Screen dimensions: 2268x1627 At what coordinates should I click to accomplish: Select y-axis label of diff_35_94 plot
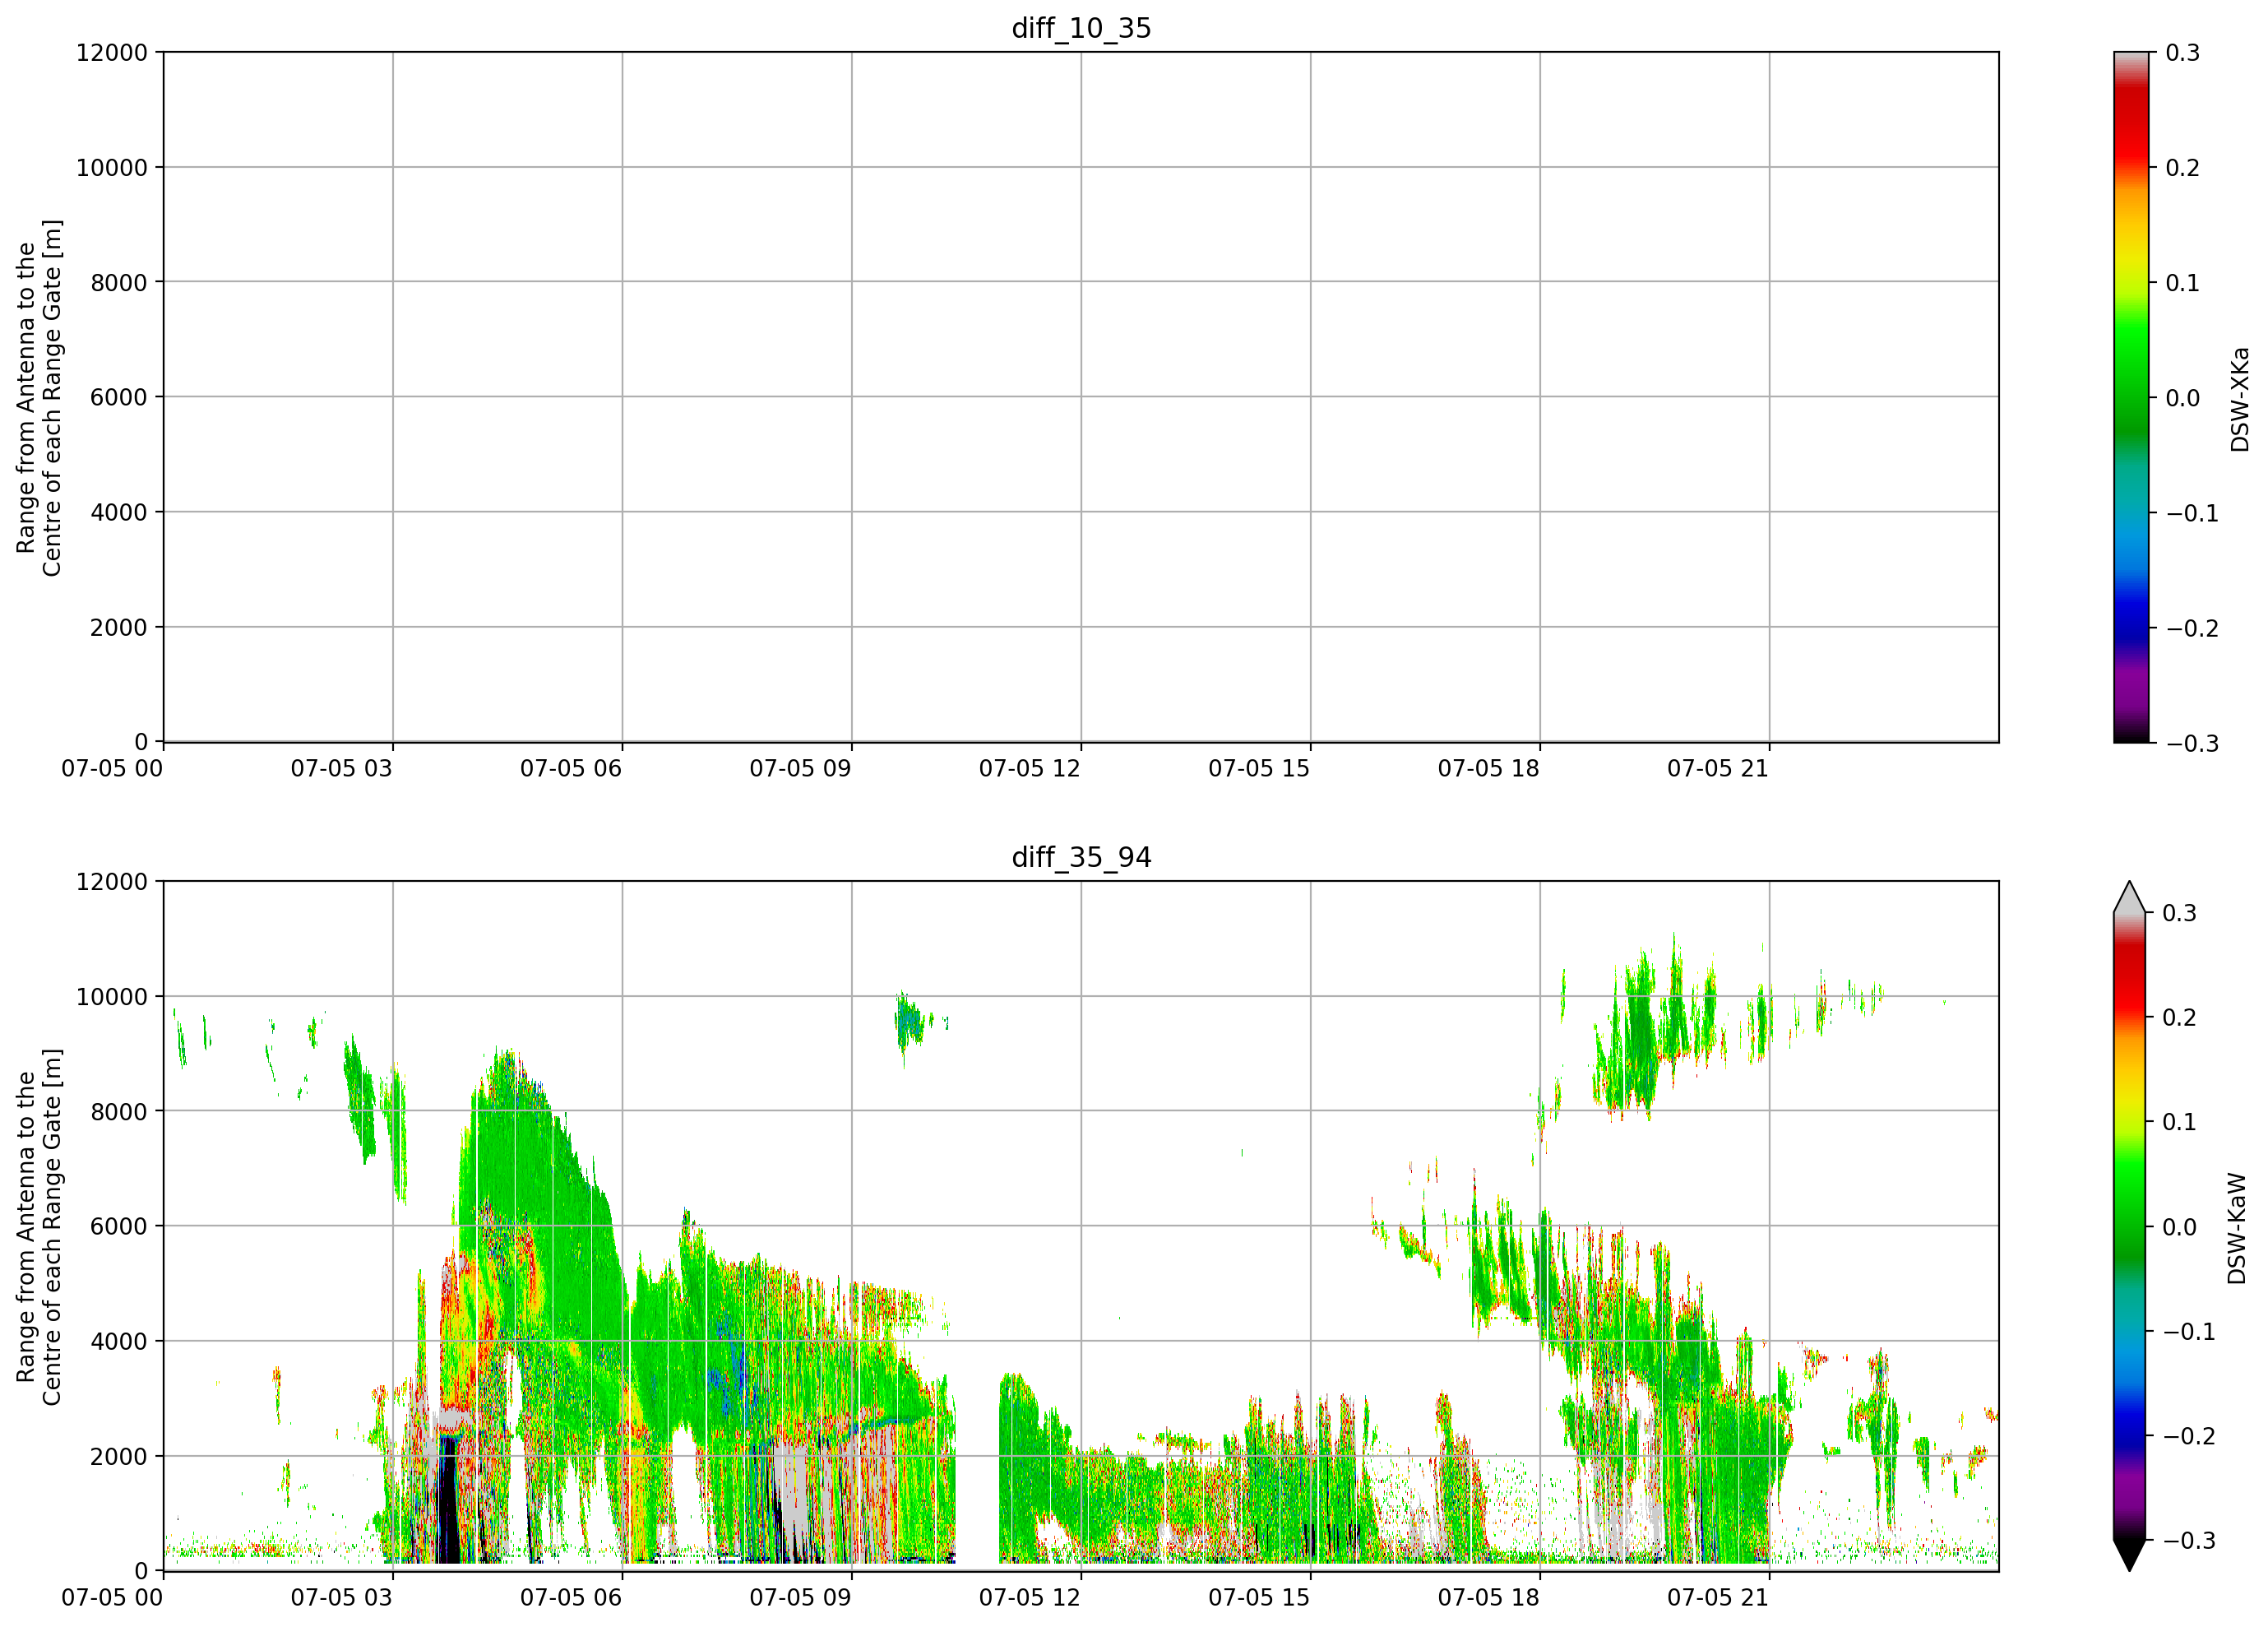coord(39,1226)
